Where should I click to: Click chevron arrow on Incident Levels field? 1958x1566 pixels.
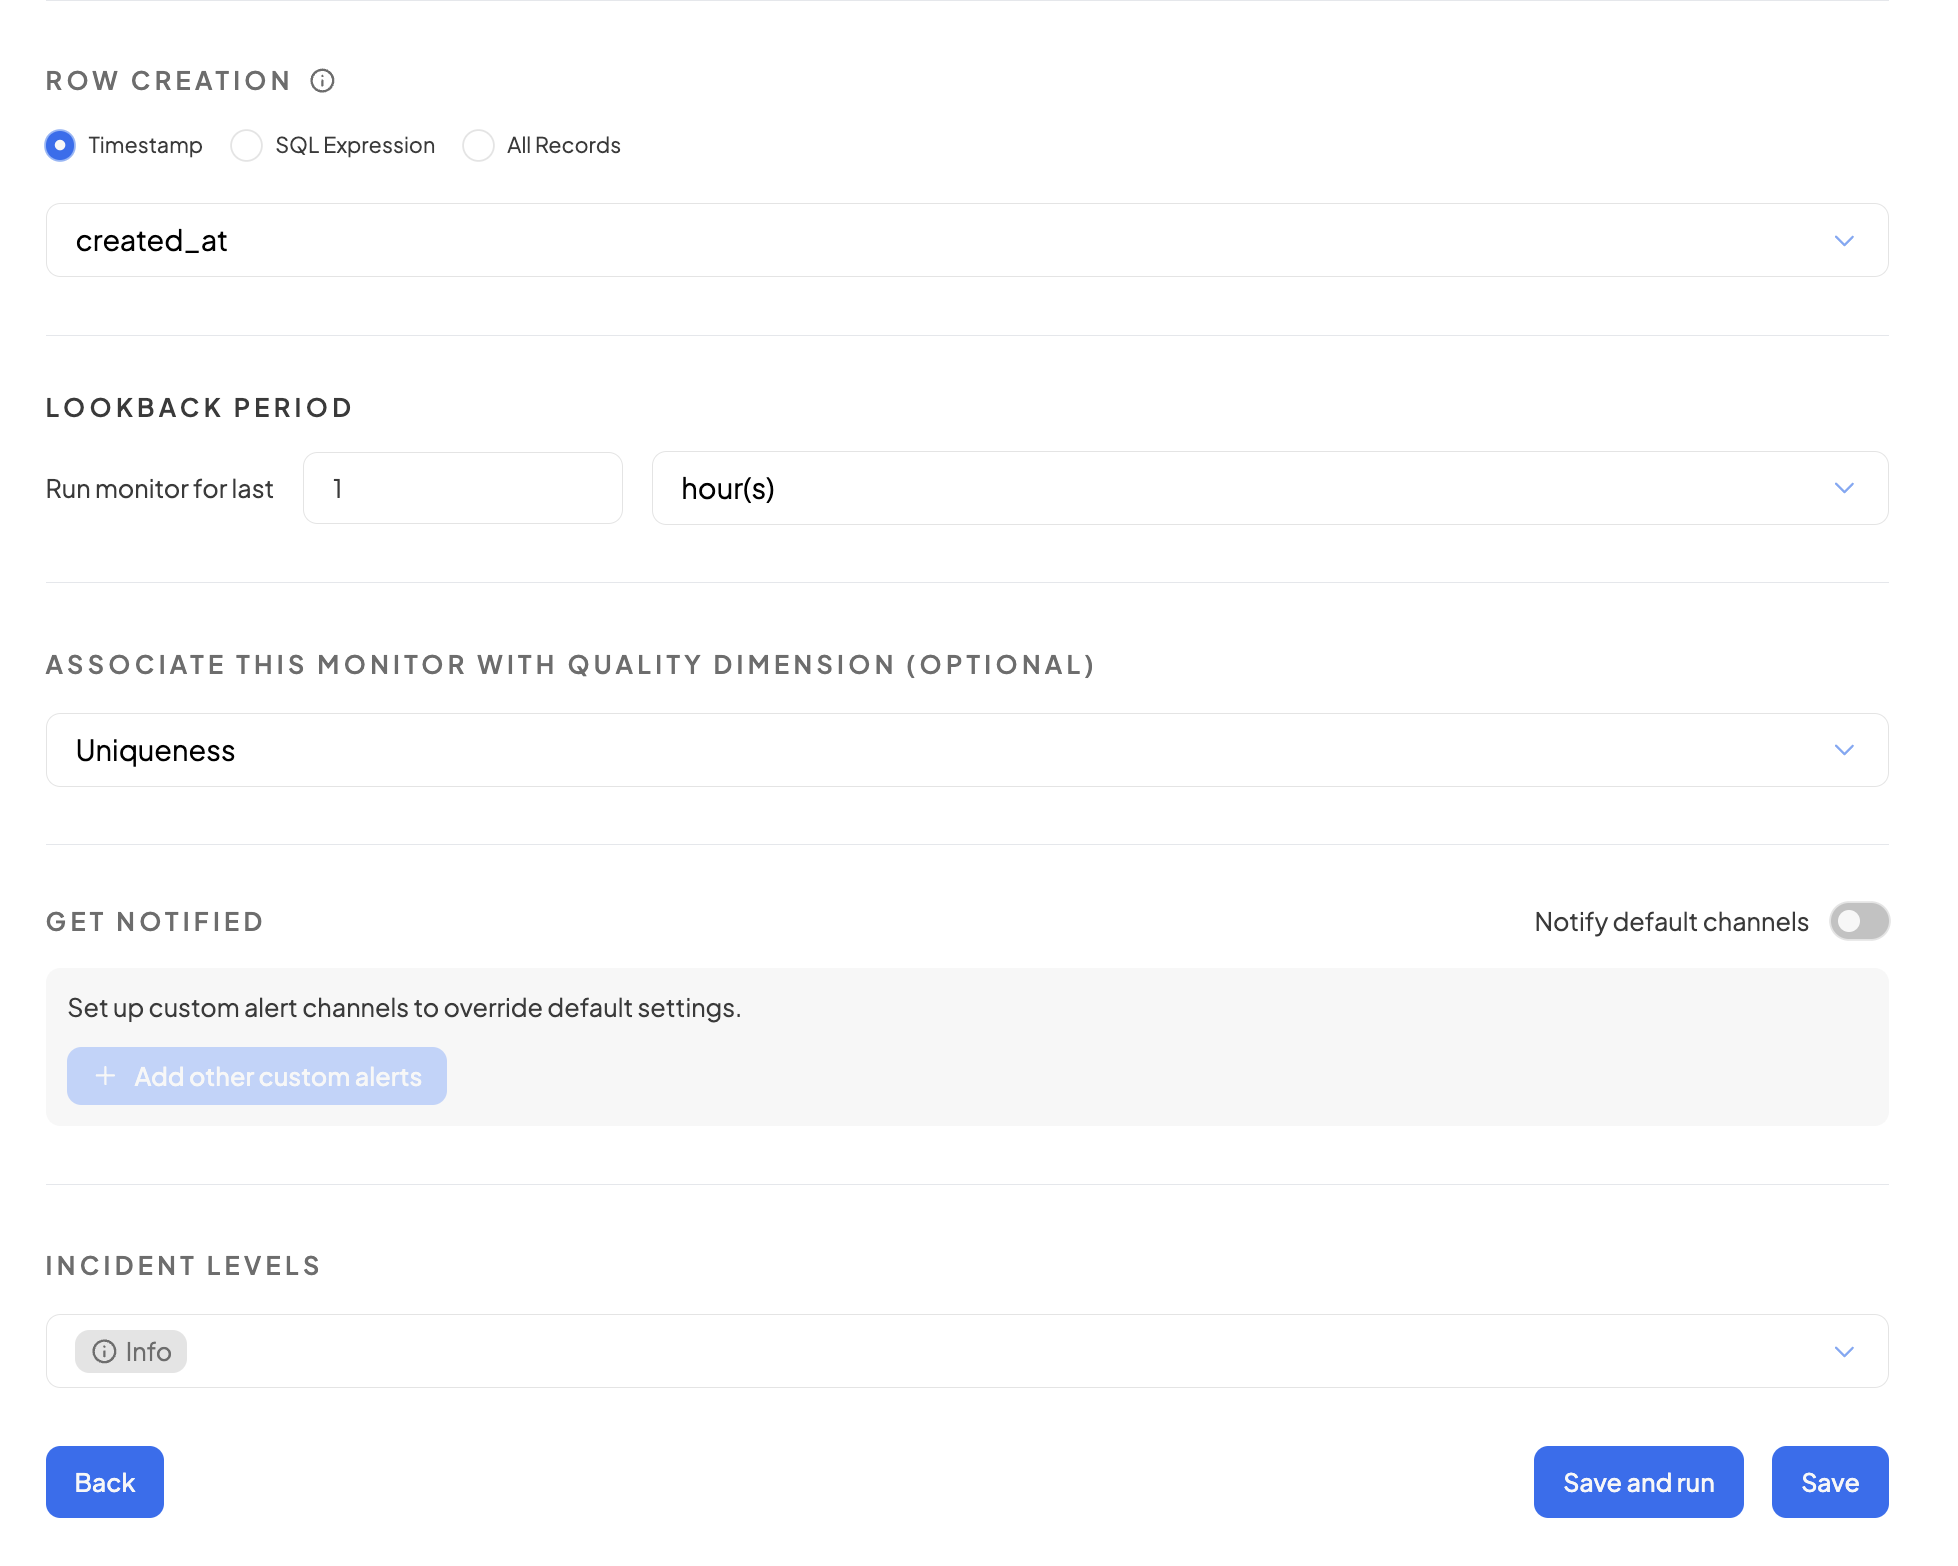point(1844,1352)
